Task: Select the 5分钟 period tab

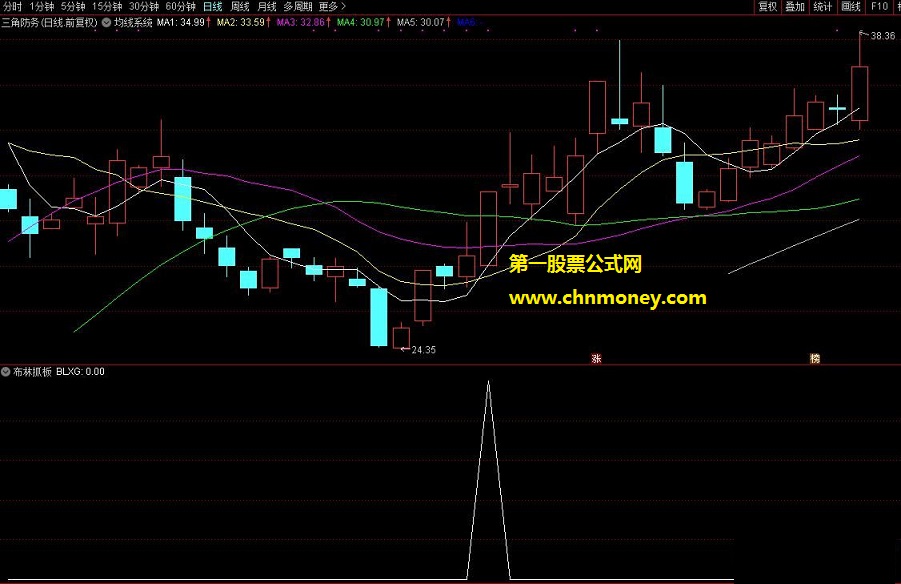Action: click(x=73, y=6)
